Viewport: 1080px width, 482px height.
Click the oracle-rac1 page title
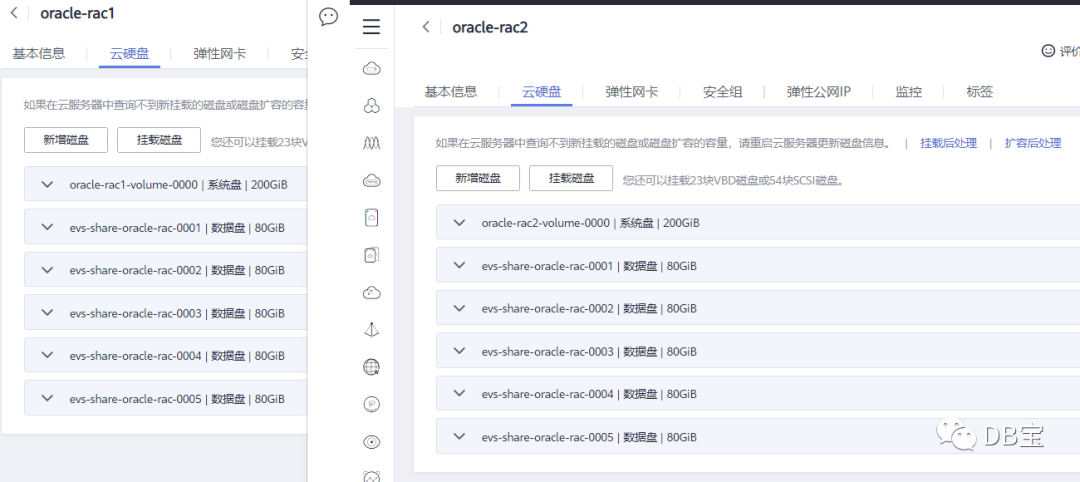point(77,13)
